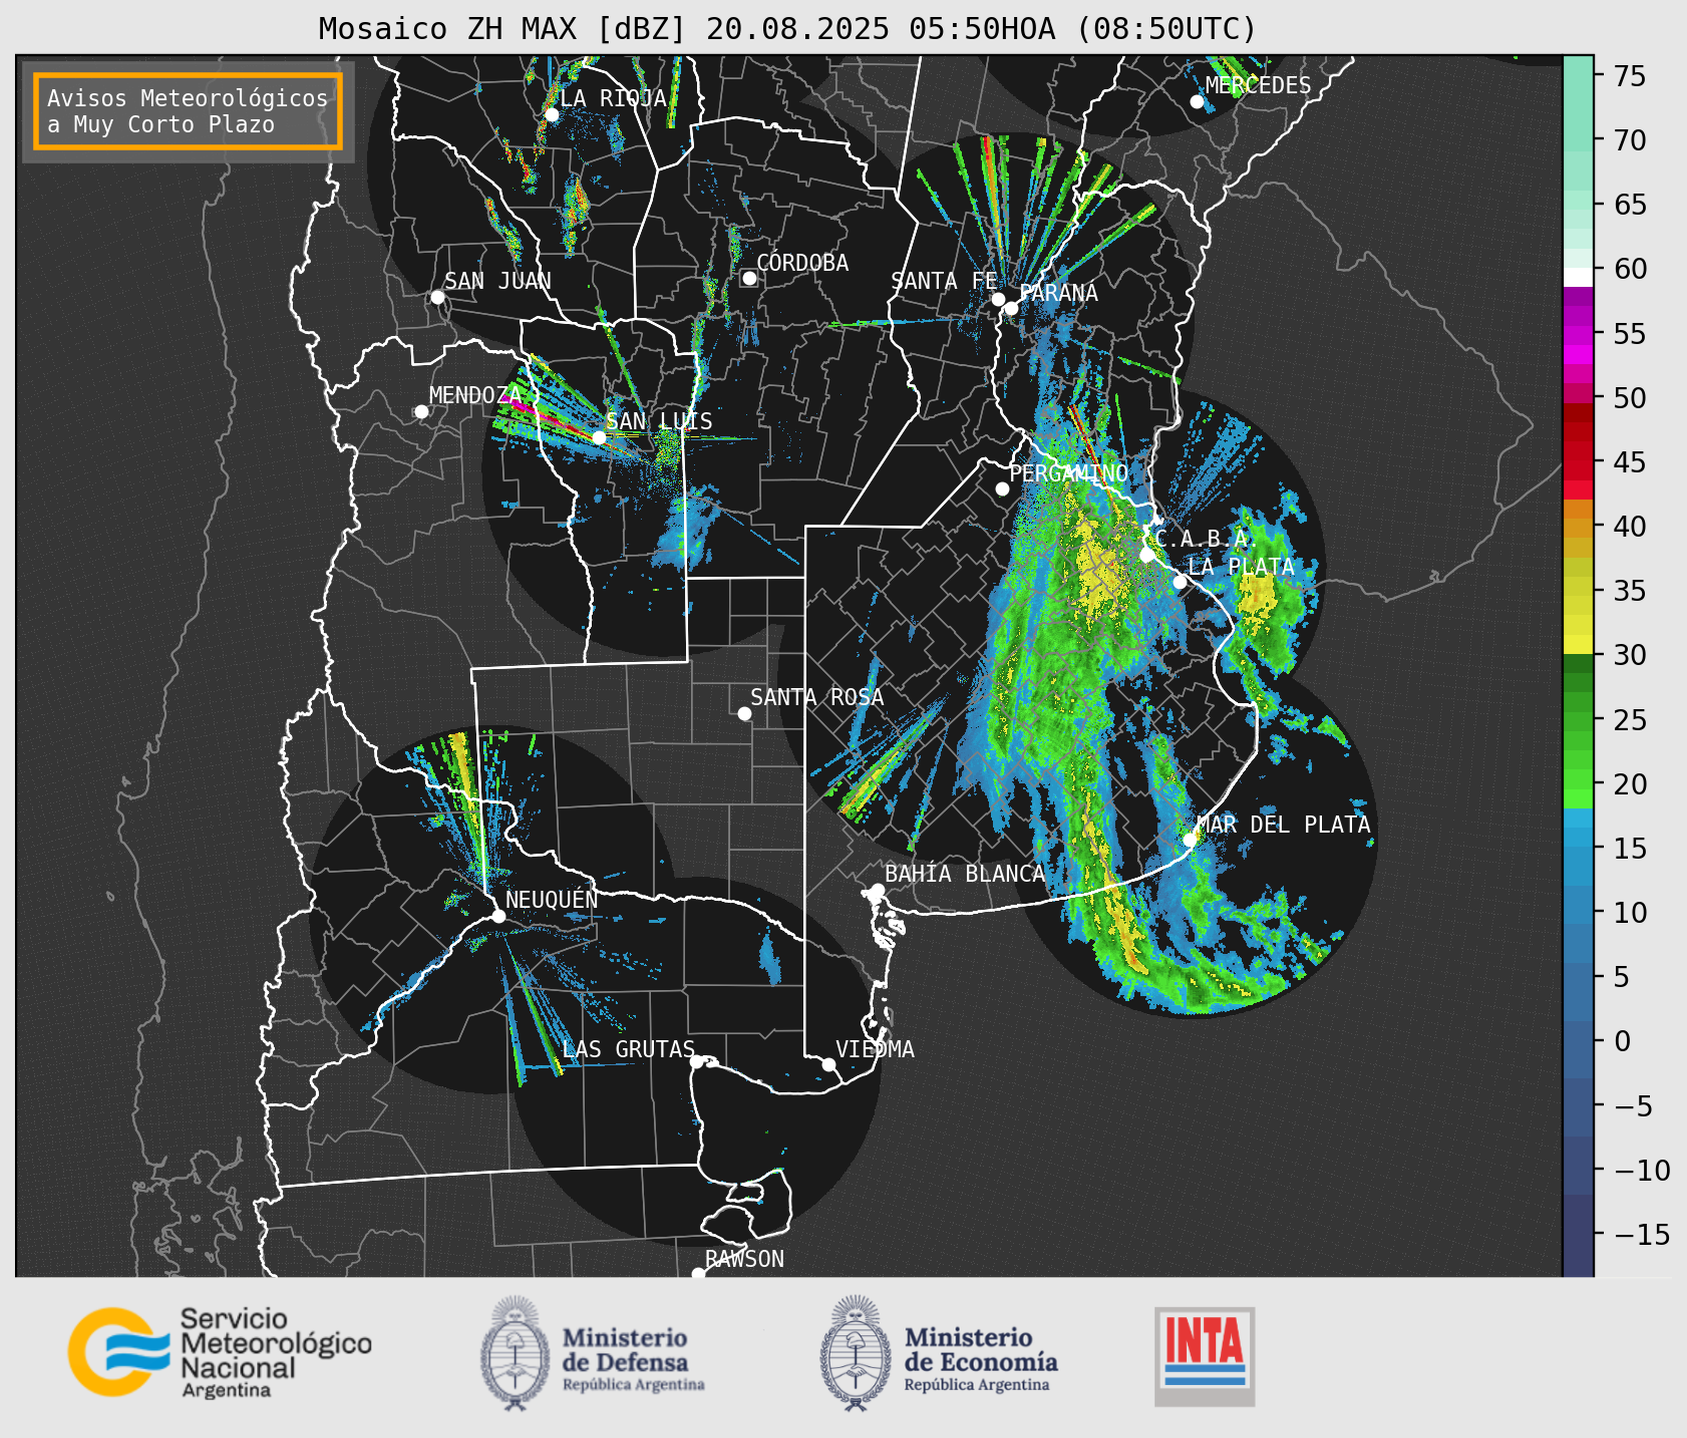The image size is (1687, 1438).
Task: Click the MERCEDES label text
Action: 1258,86
